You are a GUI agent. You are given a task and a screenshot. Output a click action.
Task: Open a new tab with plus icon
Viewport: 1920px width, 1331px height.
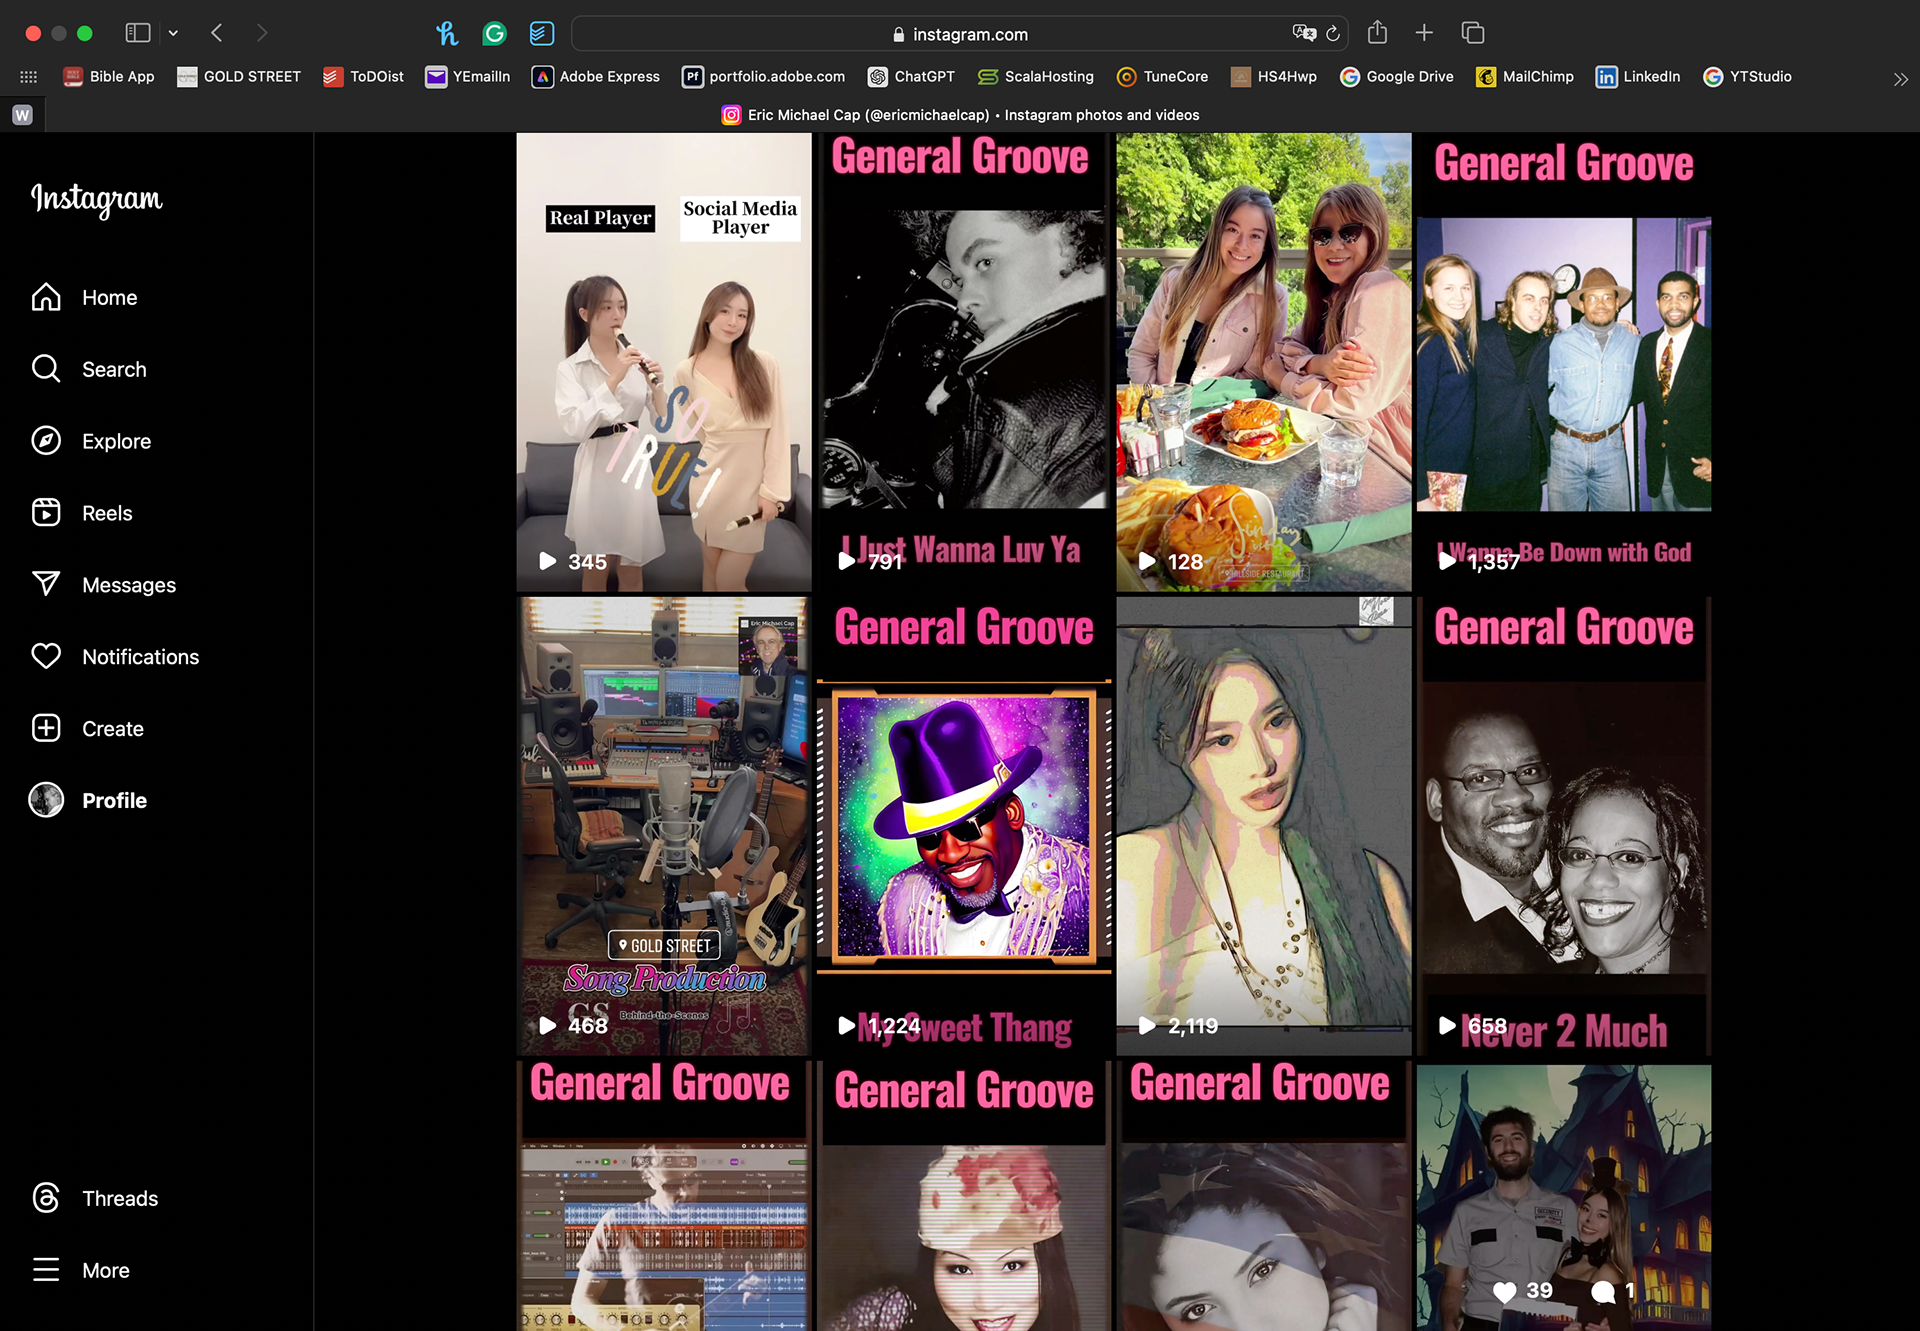pyautogui.click(x=1424, y=33)
